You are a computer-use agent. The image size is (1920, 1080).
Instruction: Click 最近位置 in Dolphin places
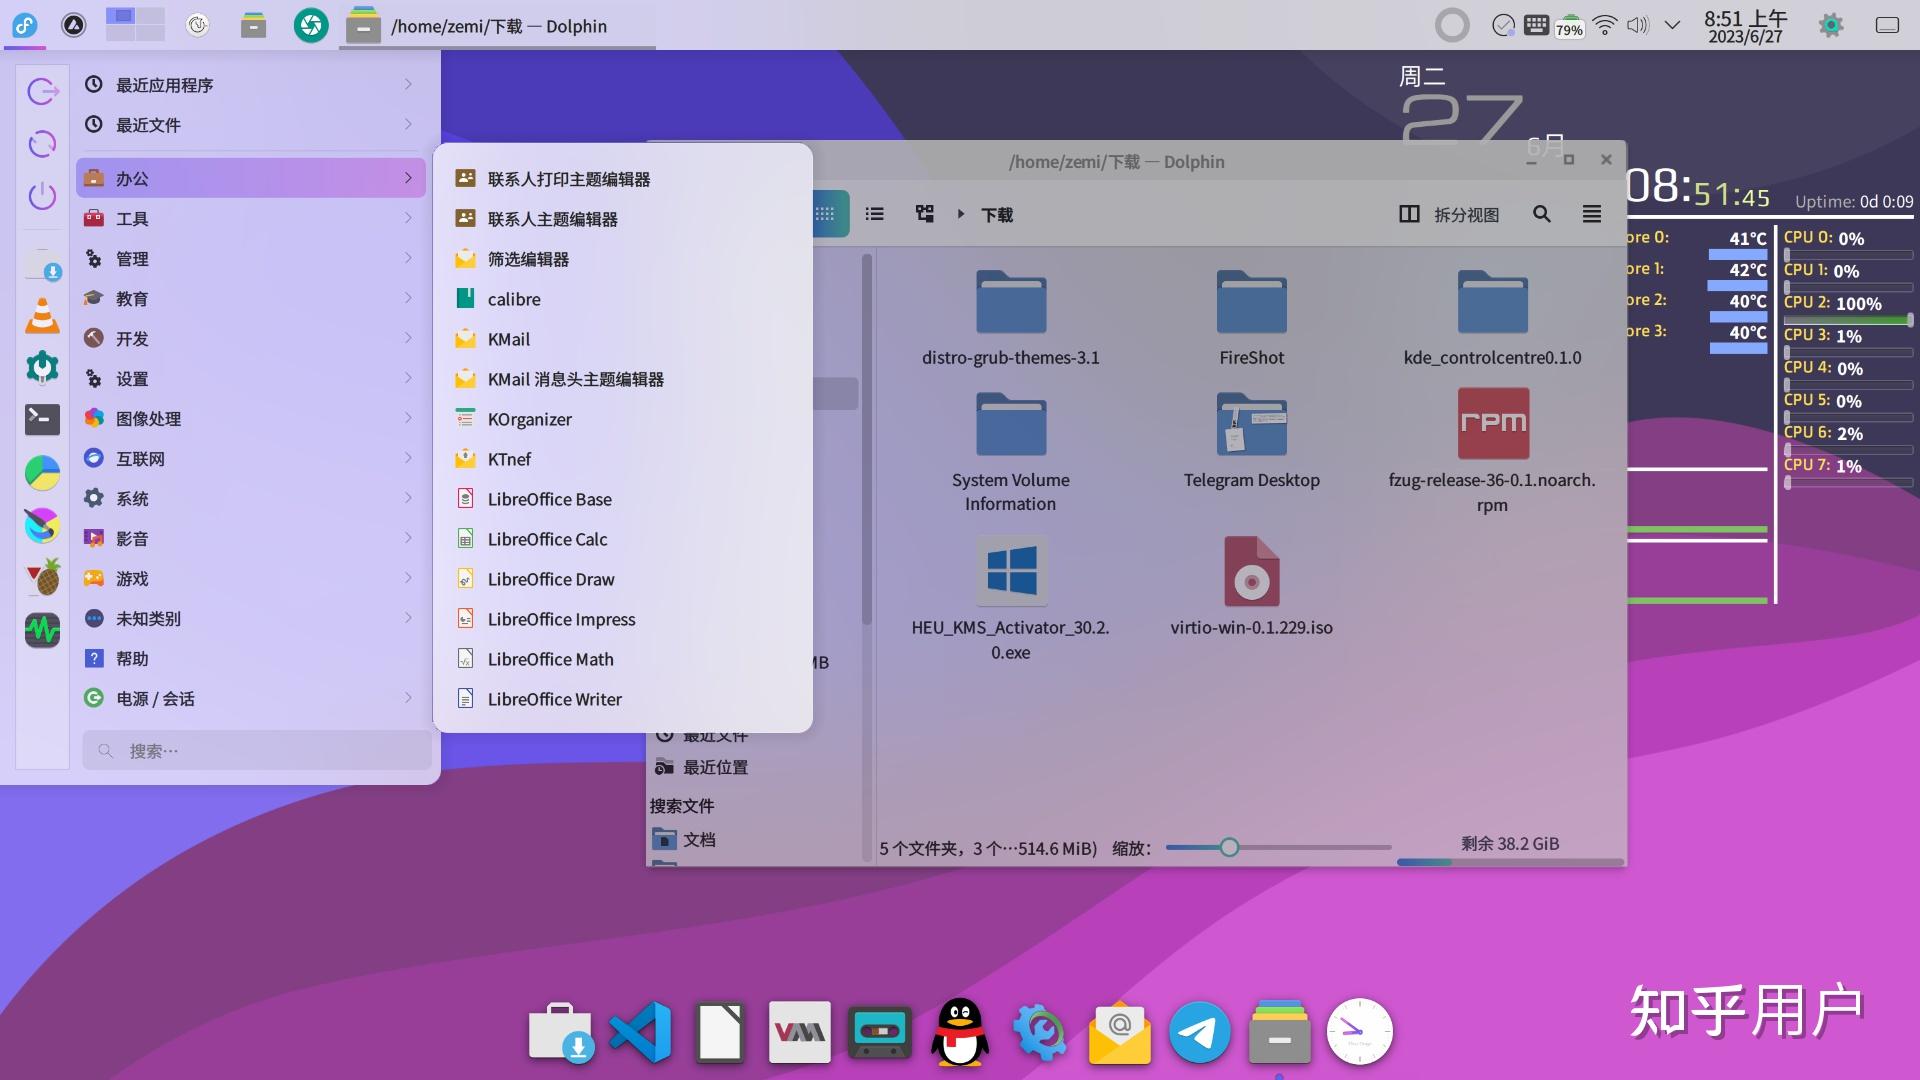click(x=701, y=767)
